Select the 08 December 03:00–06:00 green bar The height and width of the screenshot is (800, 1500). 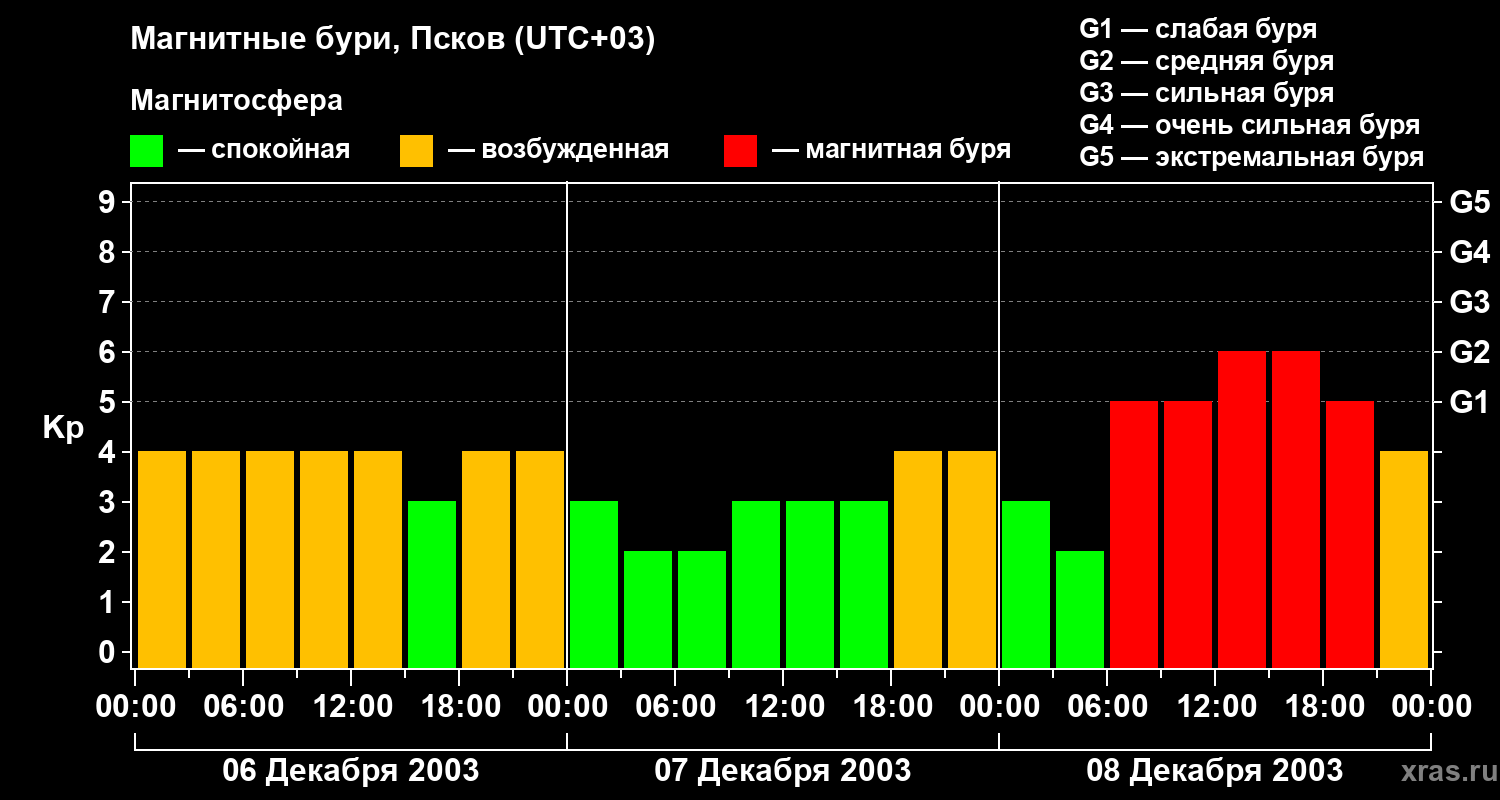click(1080, 609)
